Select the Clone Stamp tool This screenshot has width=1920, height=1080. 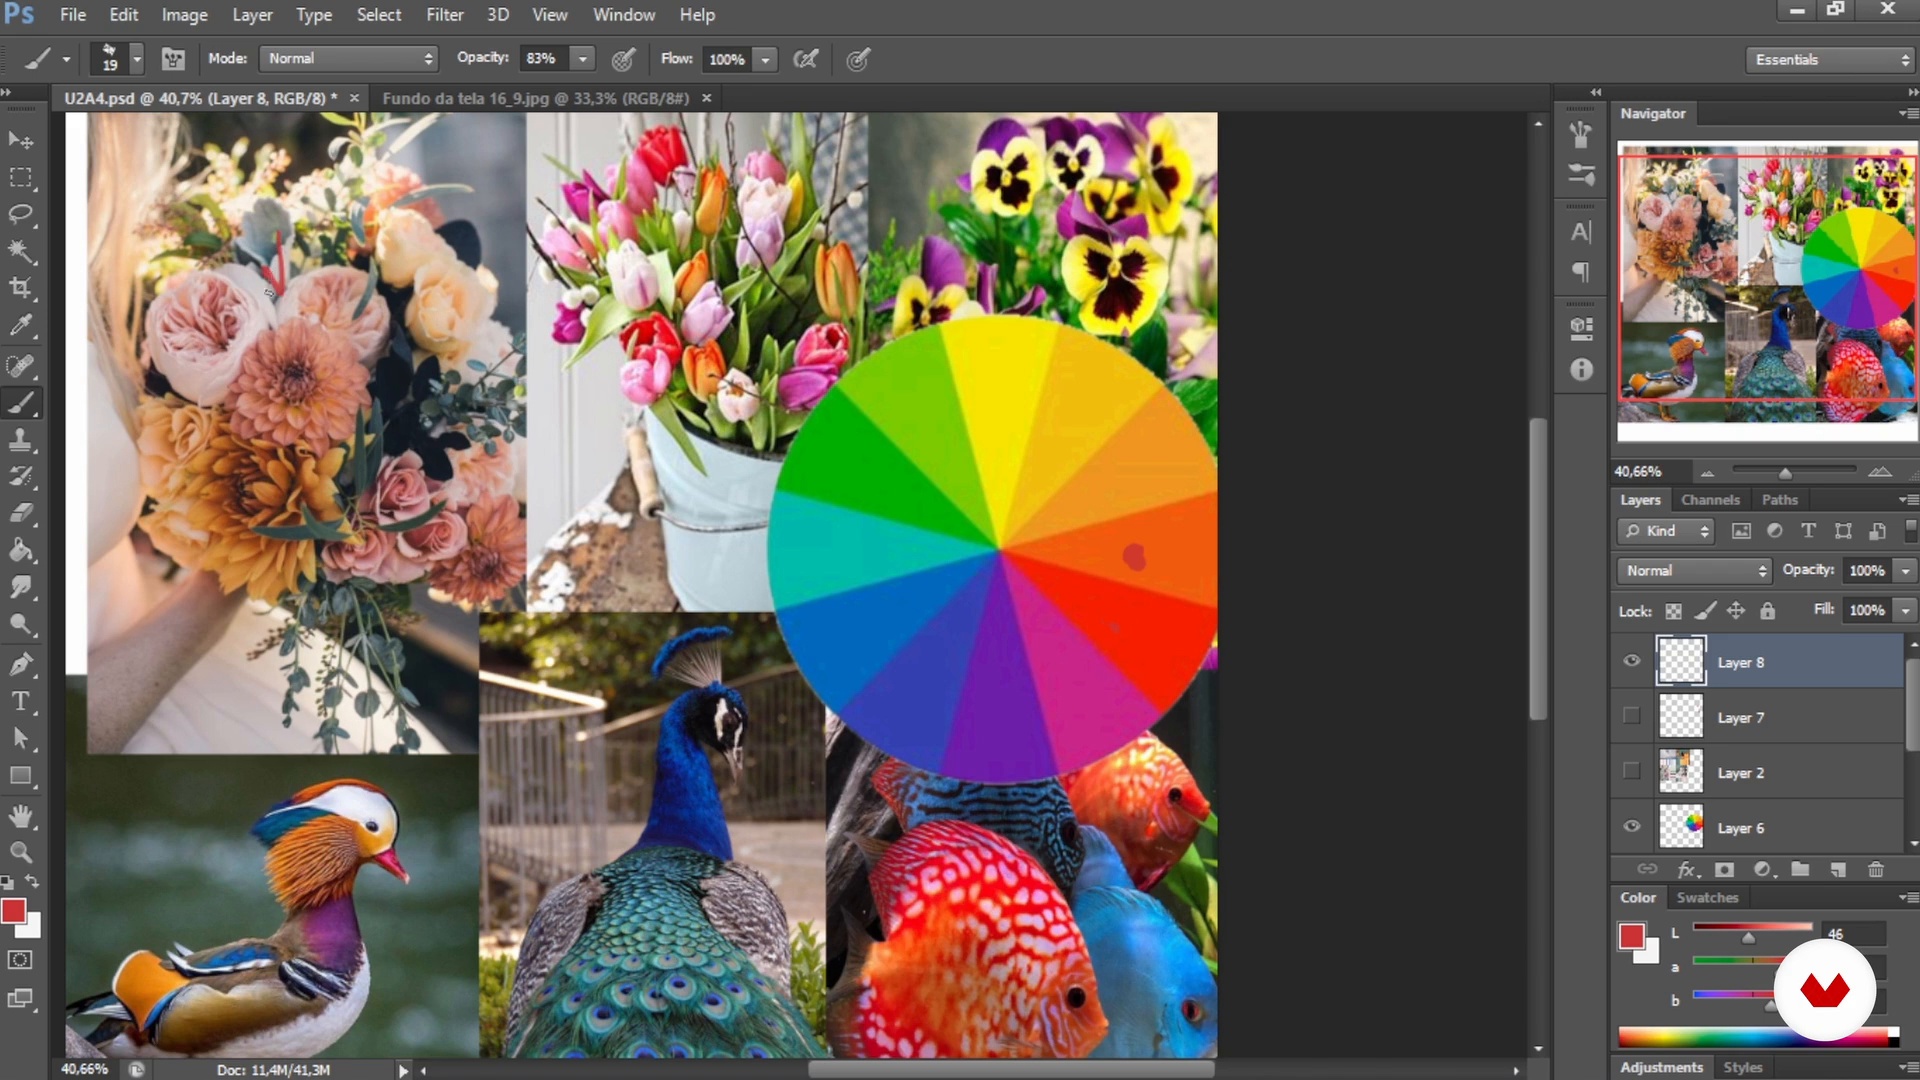(21, 440)
